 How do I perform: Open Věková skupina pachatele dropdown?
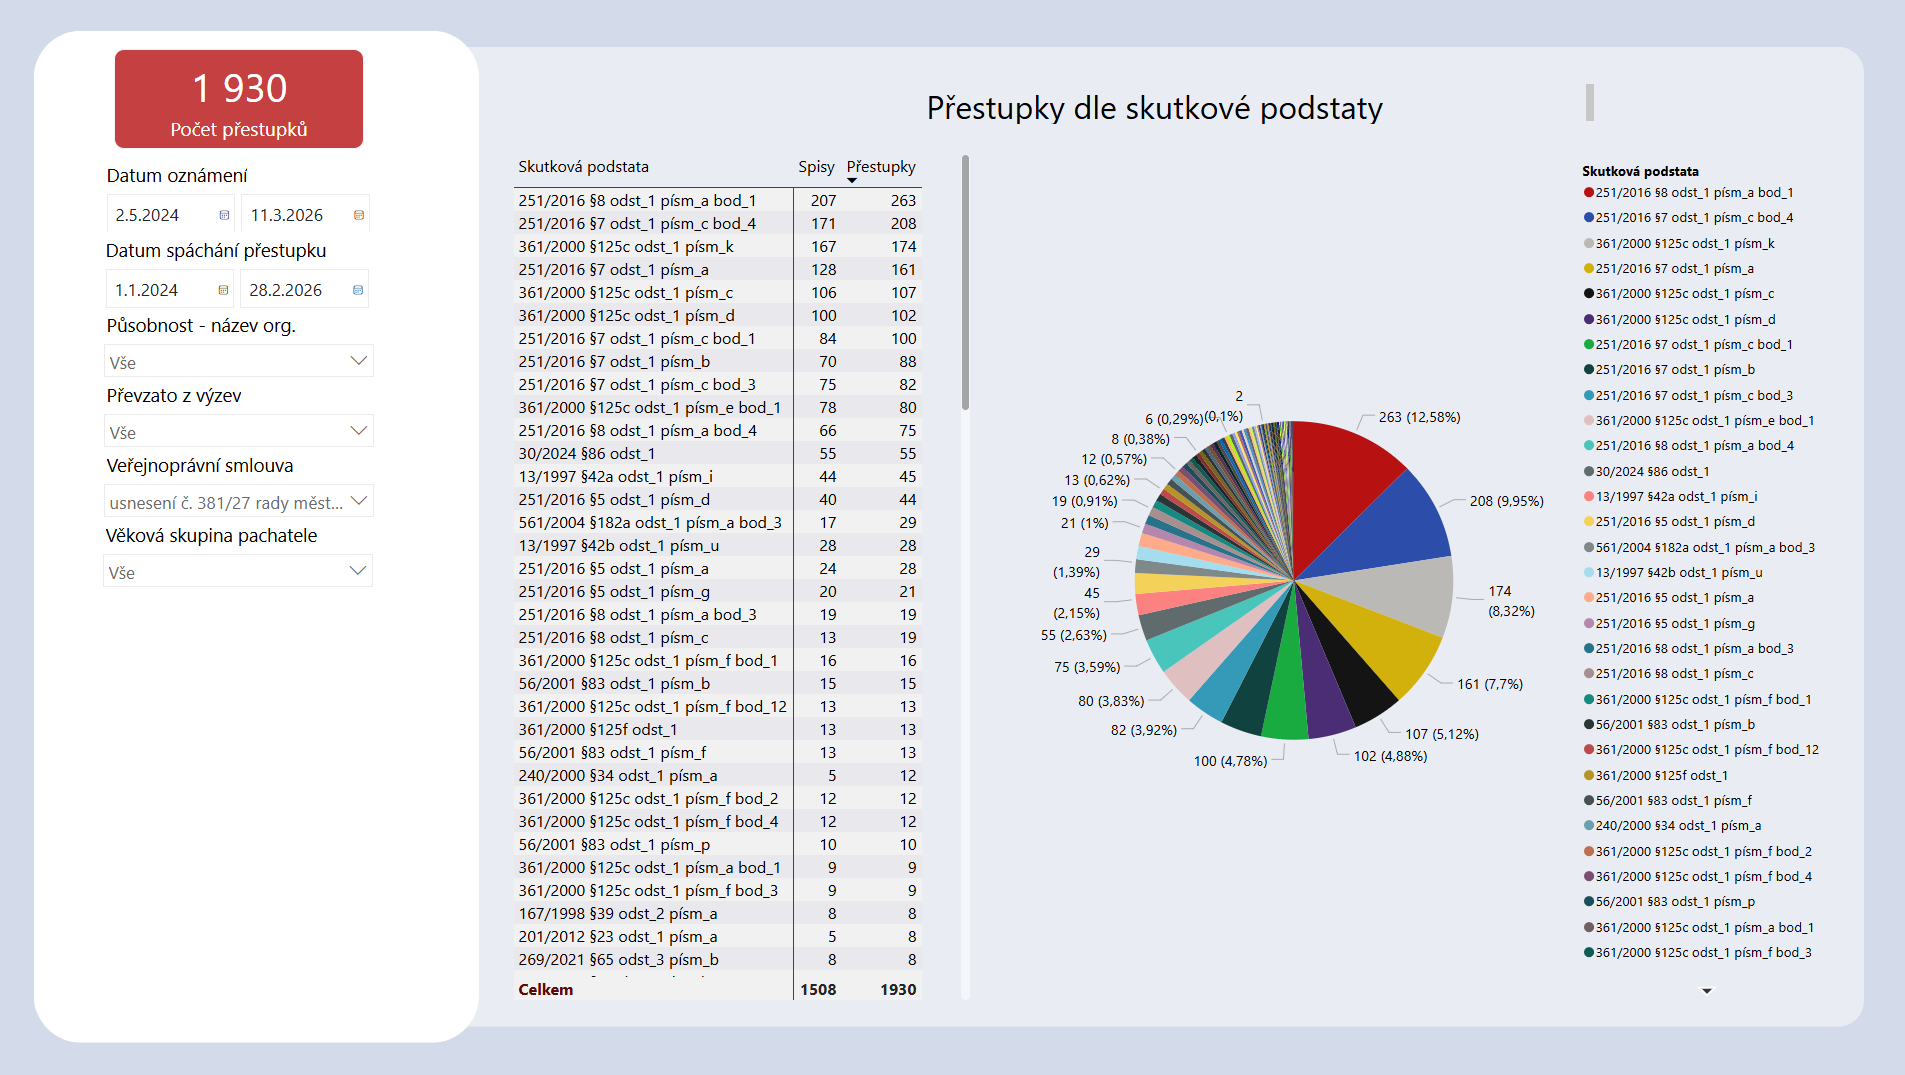tap(239, 572)
